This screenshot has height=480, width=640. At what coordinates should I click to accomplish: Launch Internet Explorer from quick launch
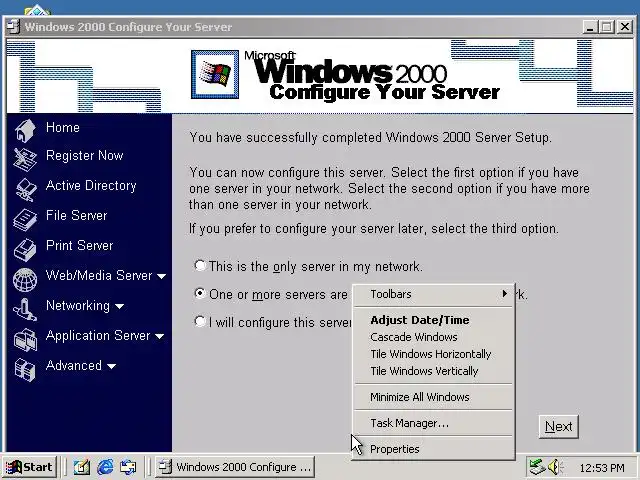pos(105,467)
